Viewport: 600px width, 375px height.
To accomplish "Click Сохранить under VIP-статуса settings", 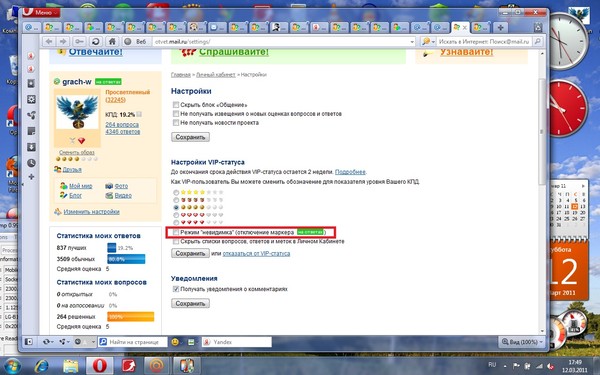I will click(190, 253).
